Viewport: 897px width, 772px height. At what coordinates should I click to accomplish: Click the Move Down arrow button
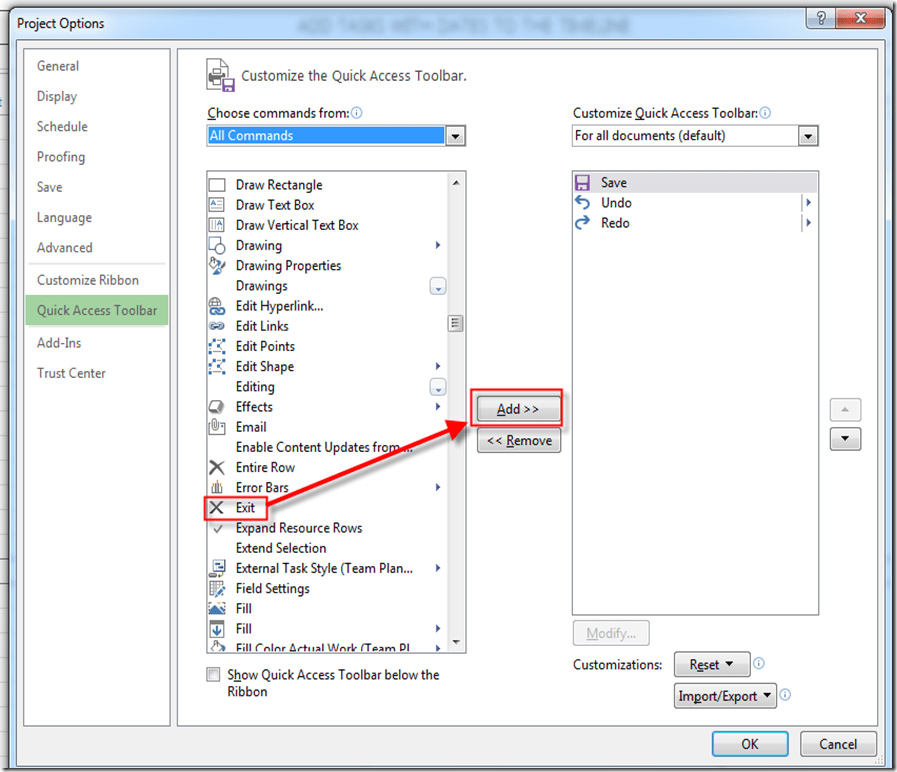(x=845, y=439)
